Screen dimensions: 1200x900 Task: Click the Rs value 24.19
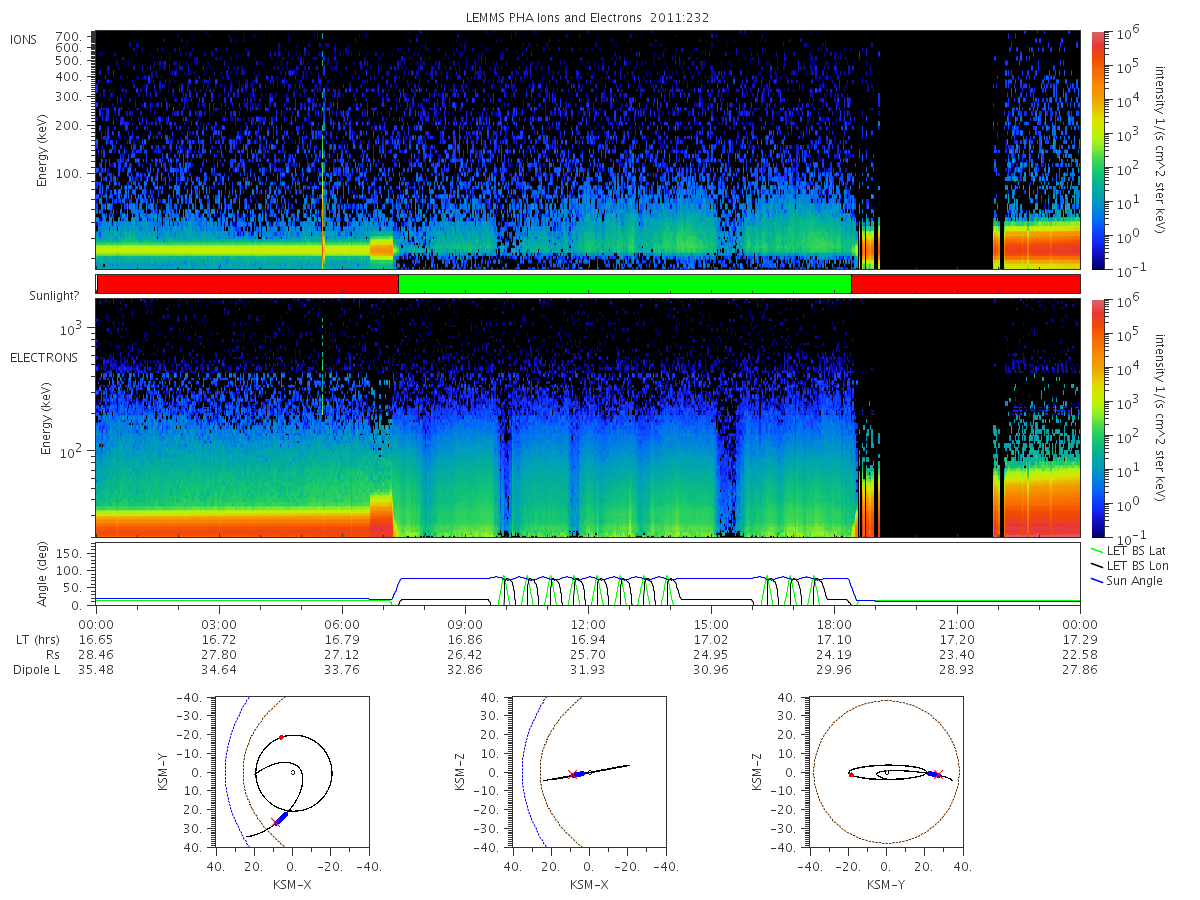(834, 654)
